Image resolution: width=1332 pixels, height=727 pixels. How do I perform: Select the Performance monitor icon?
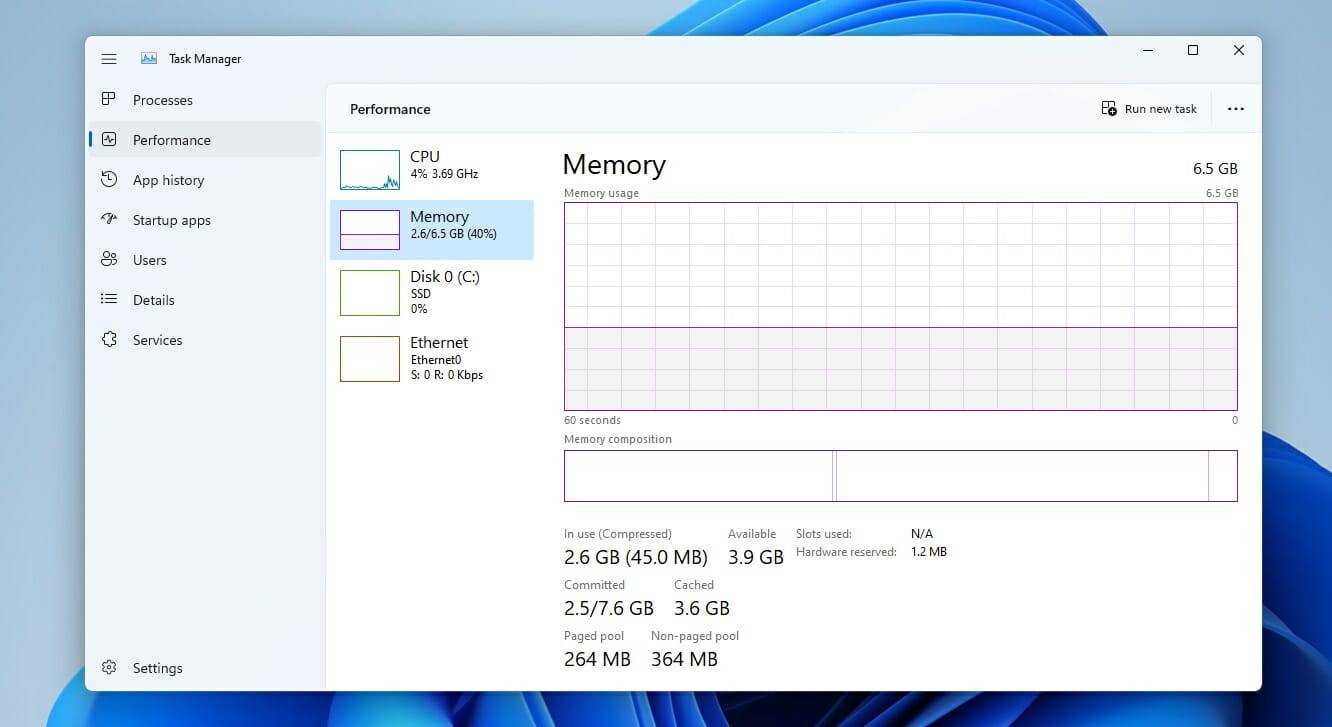(x=109, y=140)
